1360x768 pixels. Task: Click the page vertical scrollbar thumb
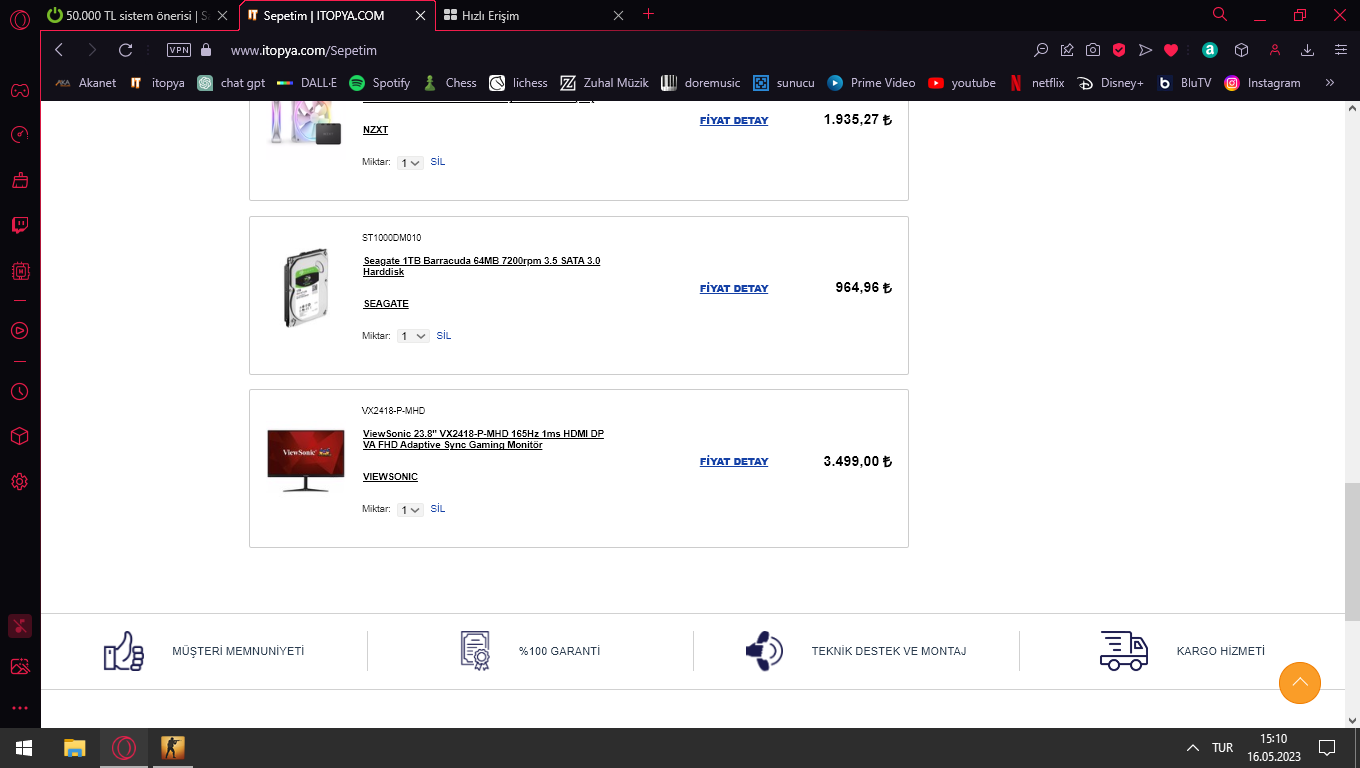pyautogui.click(x=1351, y=552)
